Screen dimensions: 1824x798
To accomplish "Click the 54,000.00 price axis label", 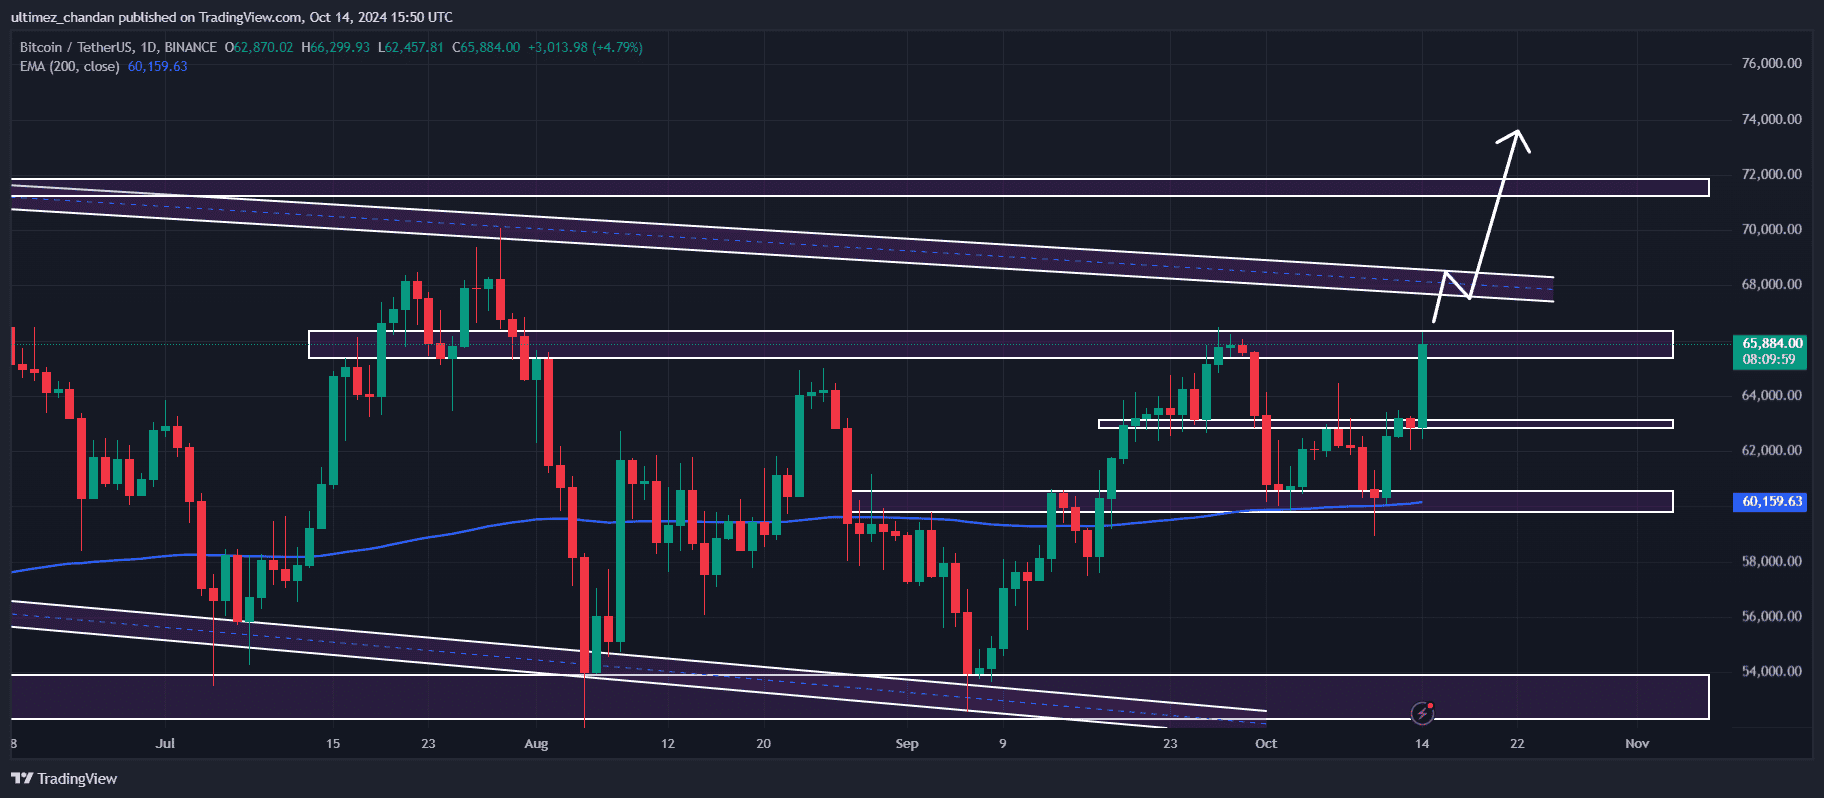I will point(1771,671).
